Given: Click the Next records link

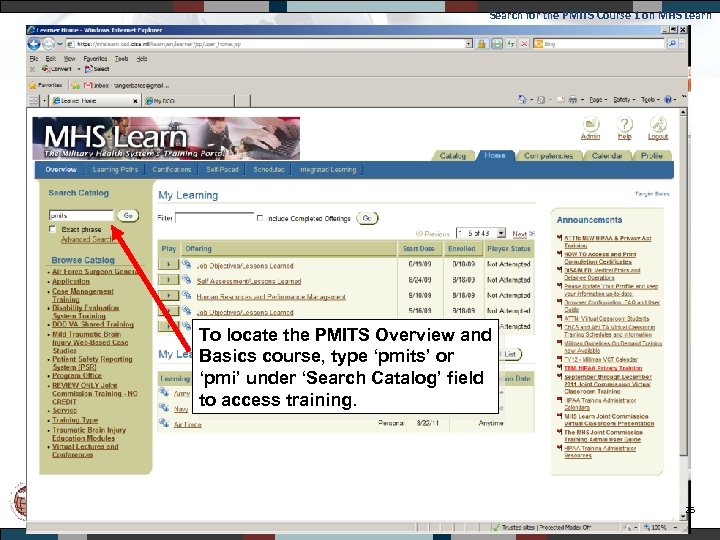Looking at the screenshot, I should coord(523,234).
